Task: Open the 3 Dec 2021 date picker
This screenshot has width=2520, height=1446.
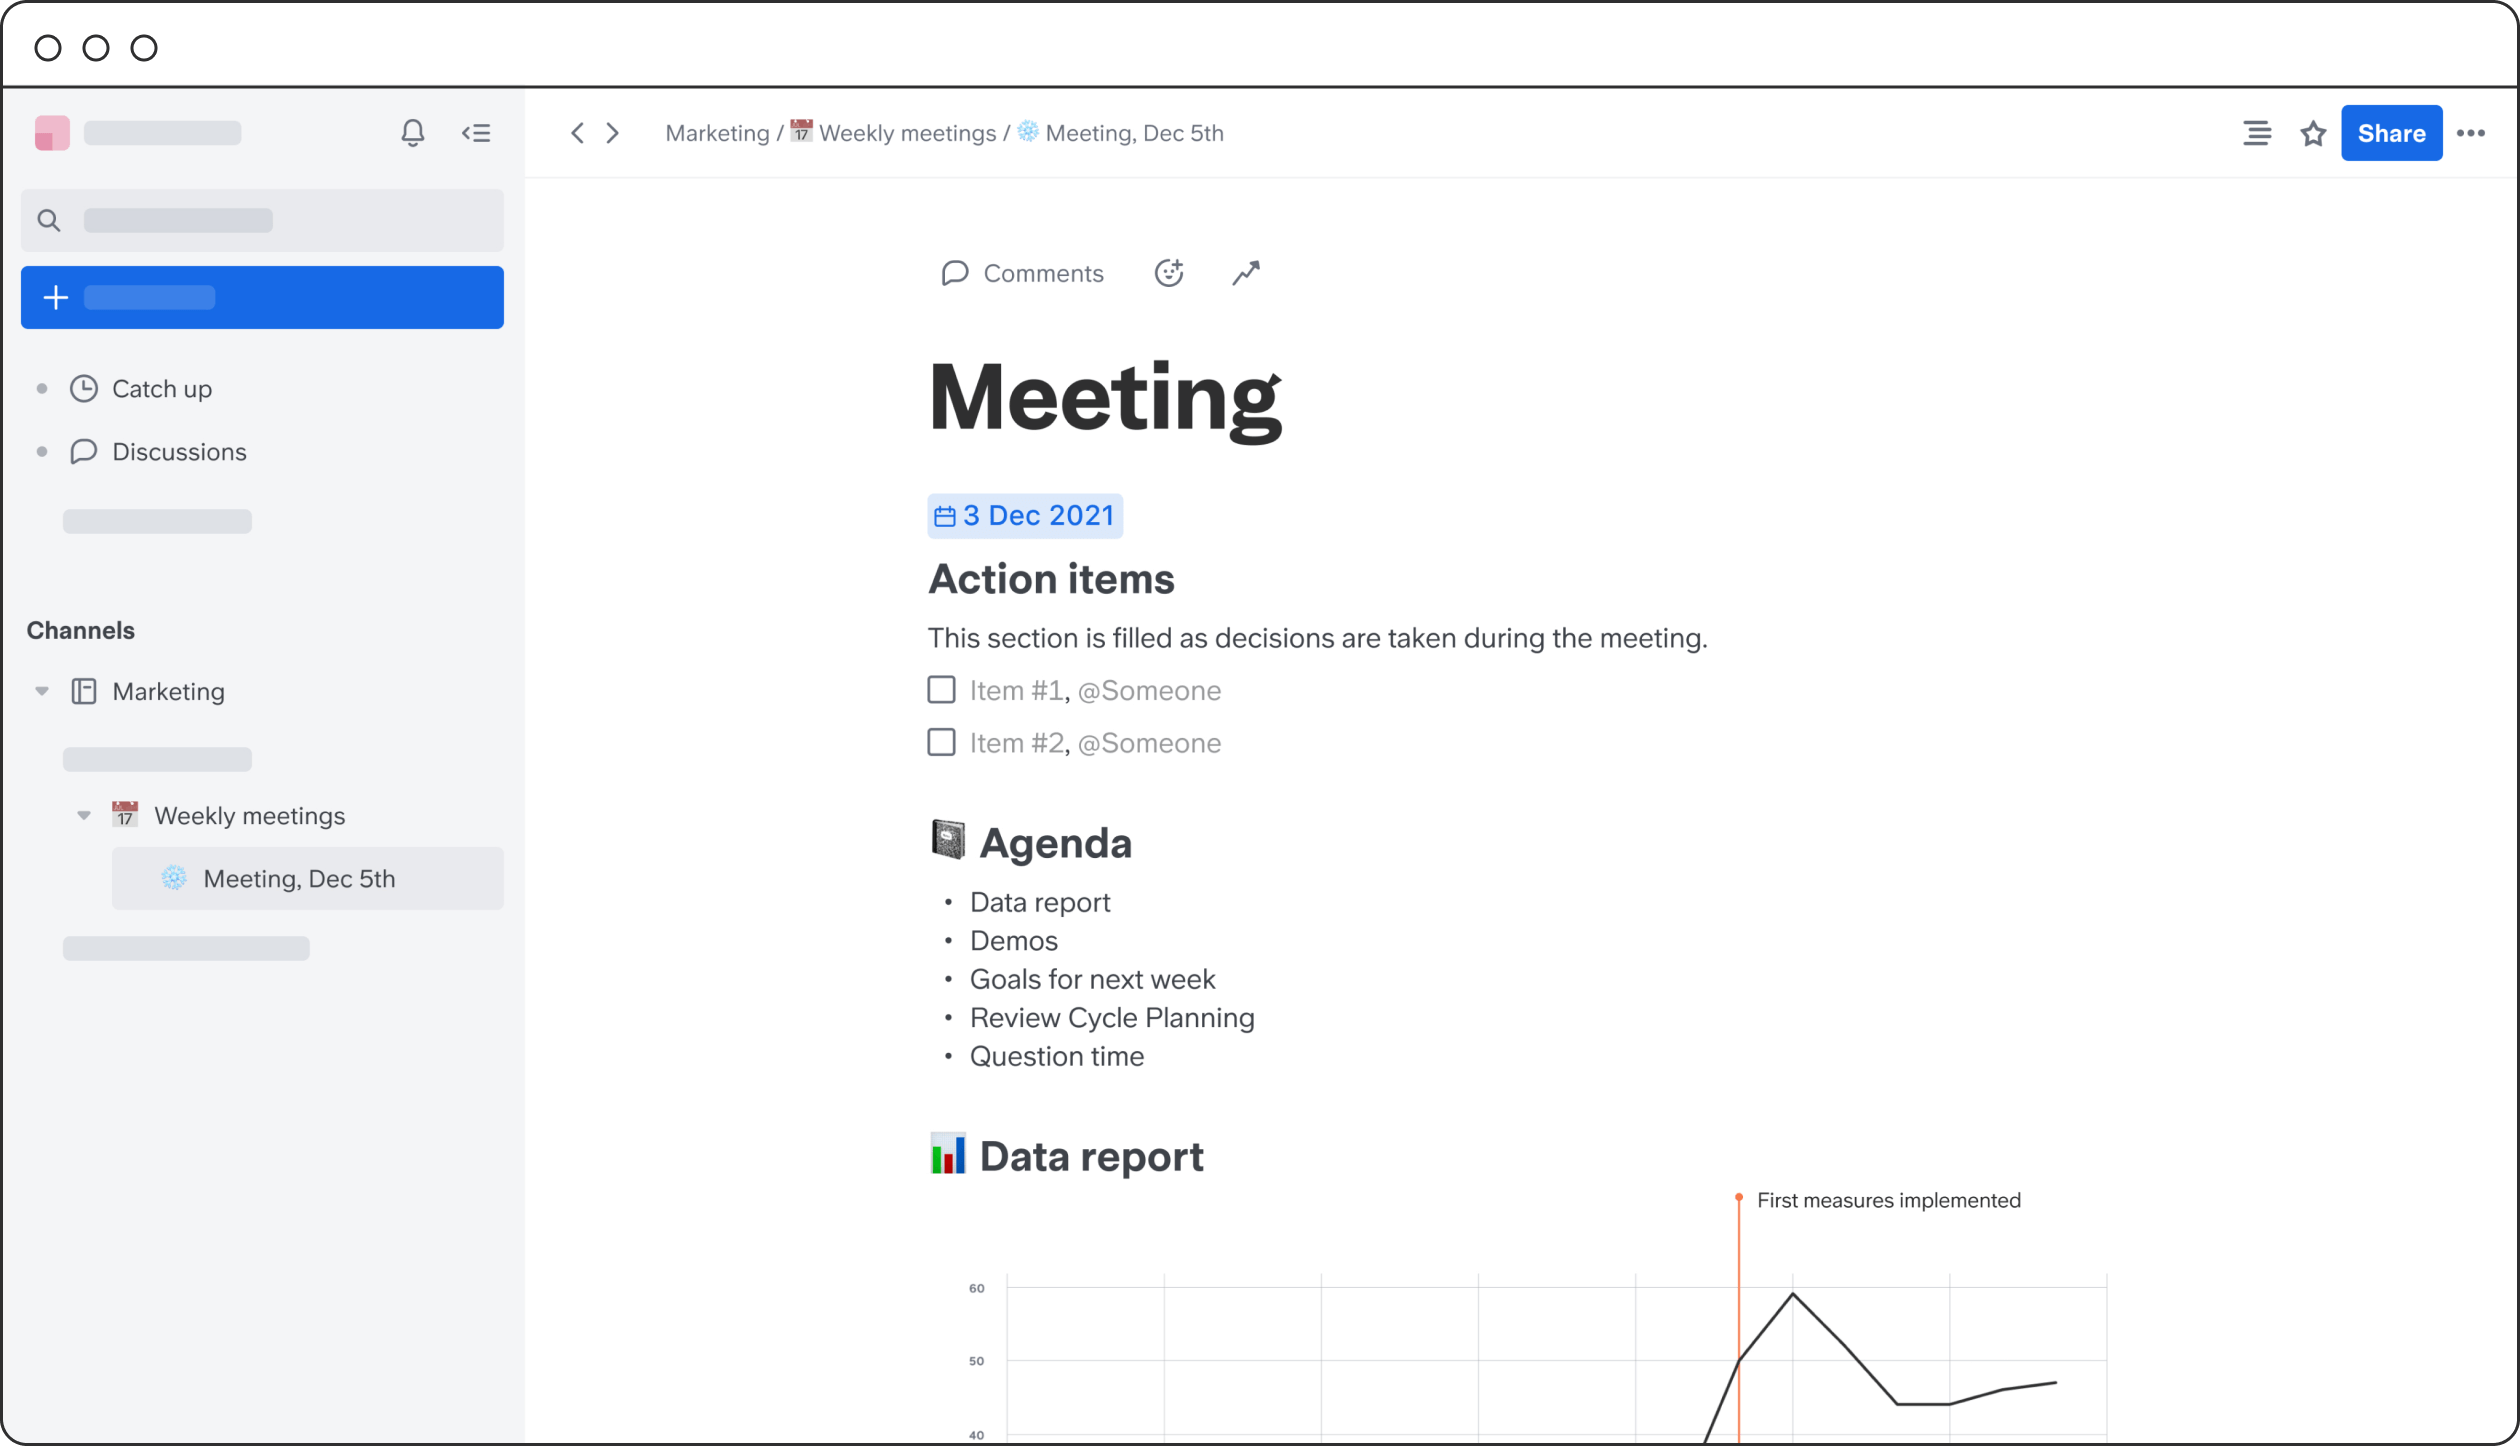Action: click(1025, 516)
